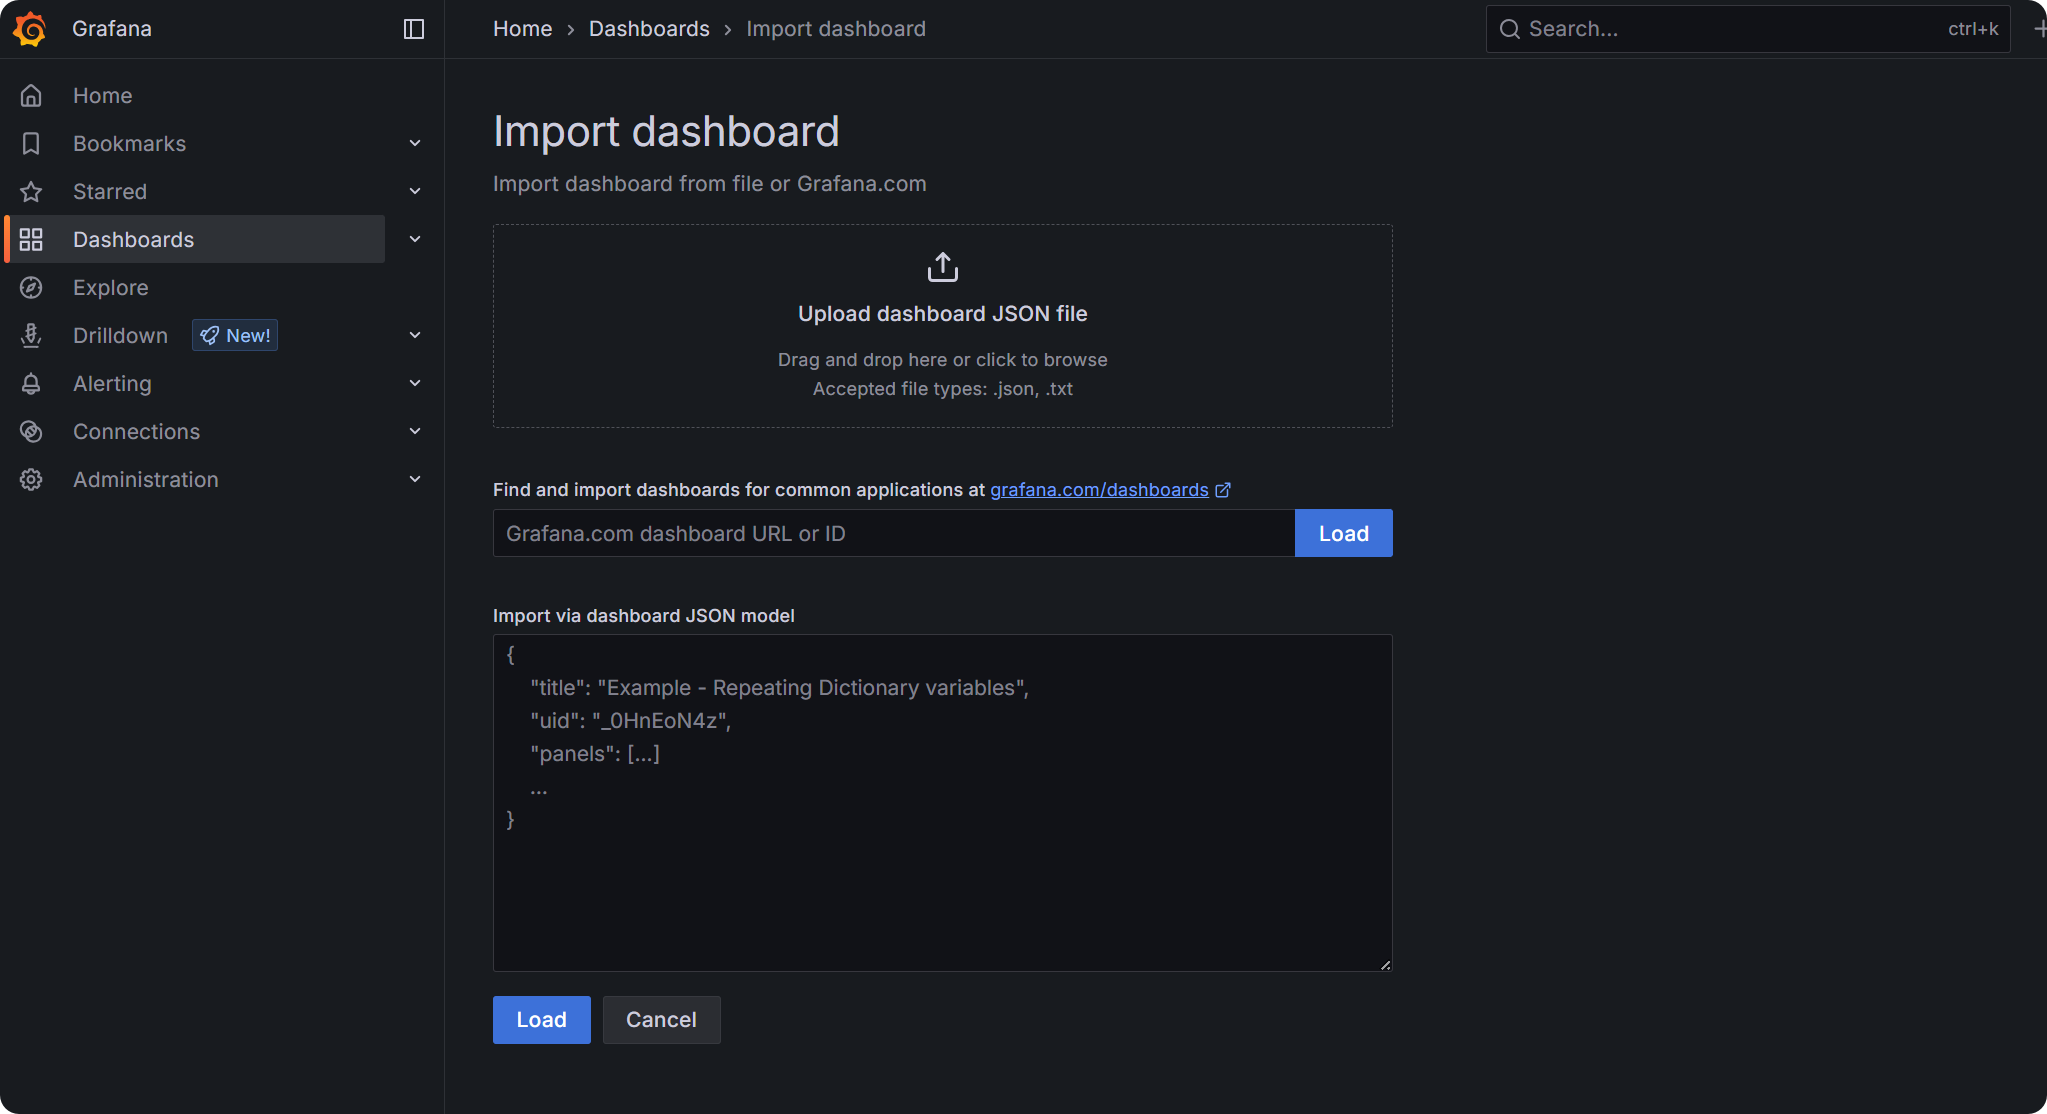Open grafana.com/dashboards link
2047x1114 pixels.
tap(1099, 490)
